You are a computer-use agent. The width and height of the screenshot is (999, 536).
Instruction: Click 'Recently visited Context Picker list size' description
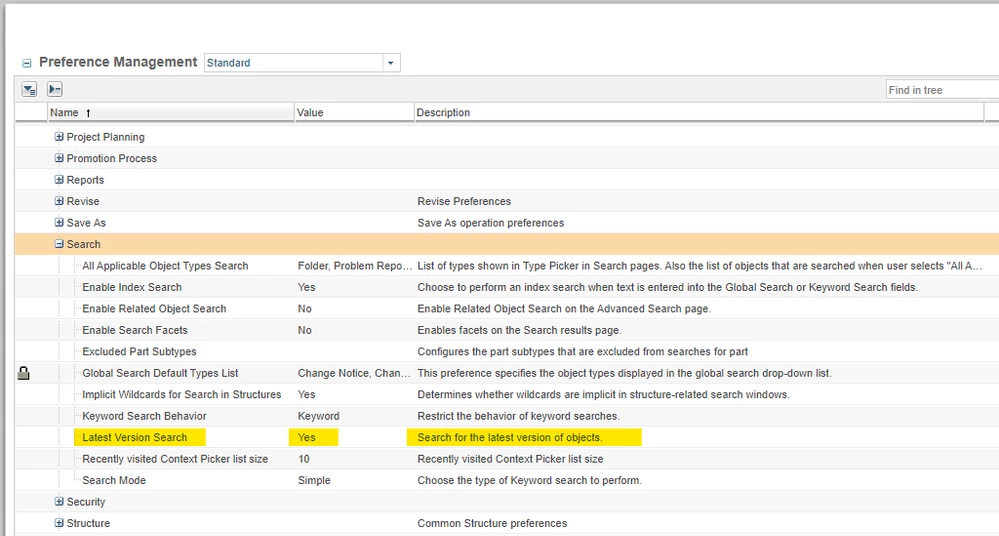[x=510, y=459]
